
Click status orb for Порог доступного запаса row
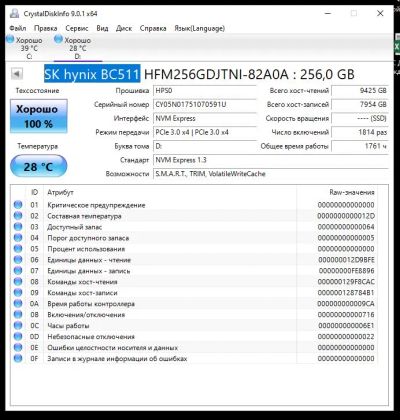point(18,238)
